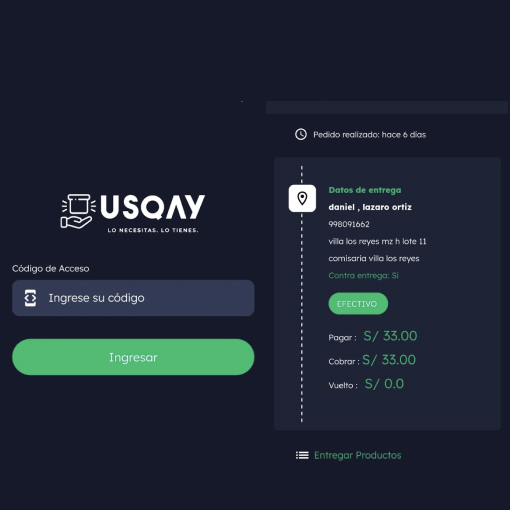Image resolution: width=510 pixels, height=510 pixels.
Task: Click the green Ingresar button
Action: pos(133,357)
